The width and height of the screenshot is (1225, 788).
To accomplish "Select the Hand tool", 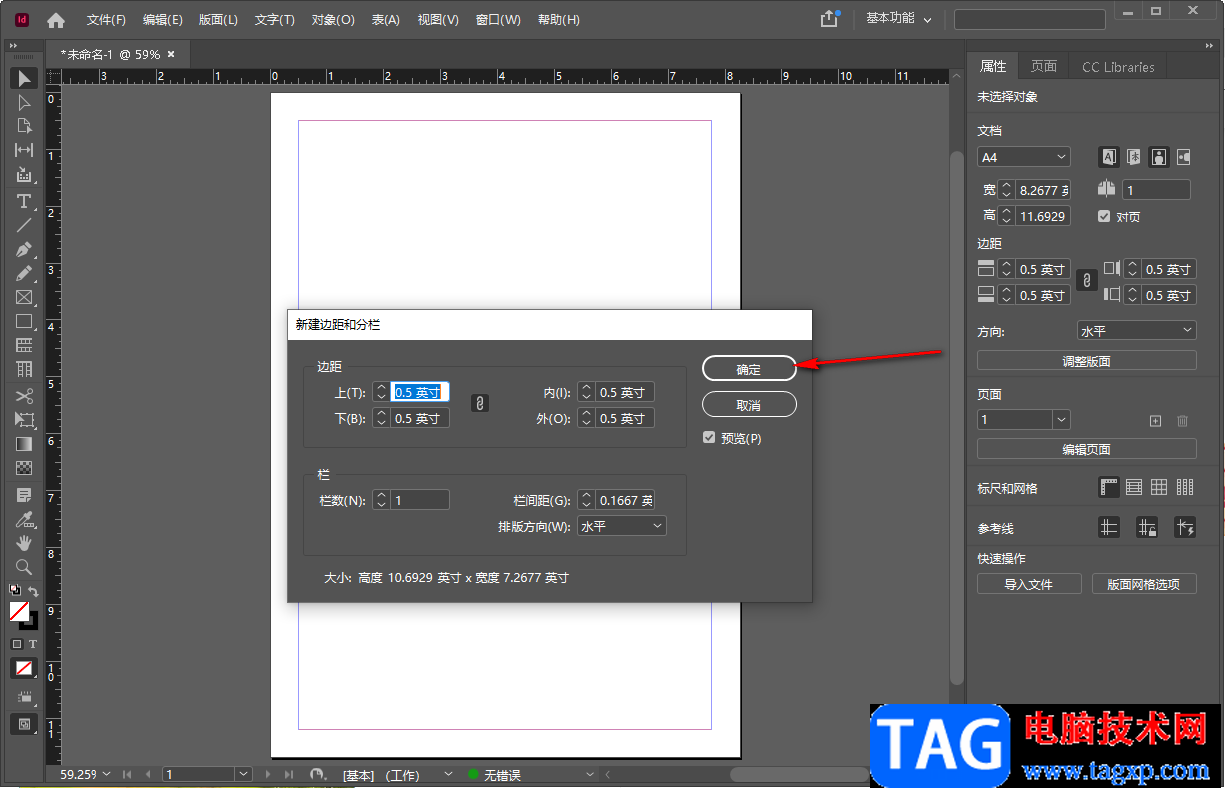I will click(x=24, y=543).
